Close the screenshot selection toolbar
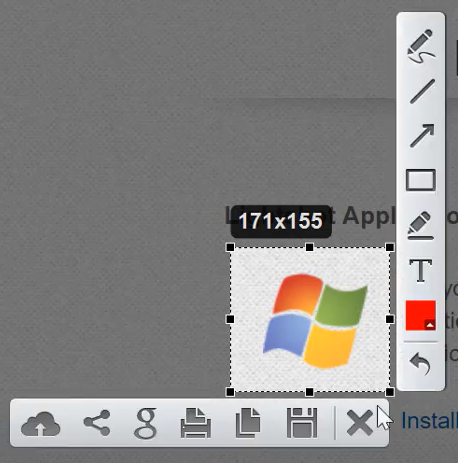The image size is (458, 463). [x=360, y=423]
